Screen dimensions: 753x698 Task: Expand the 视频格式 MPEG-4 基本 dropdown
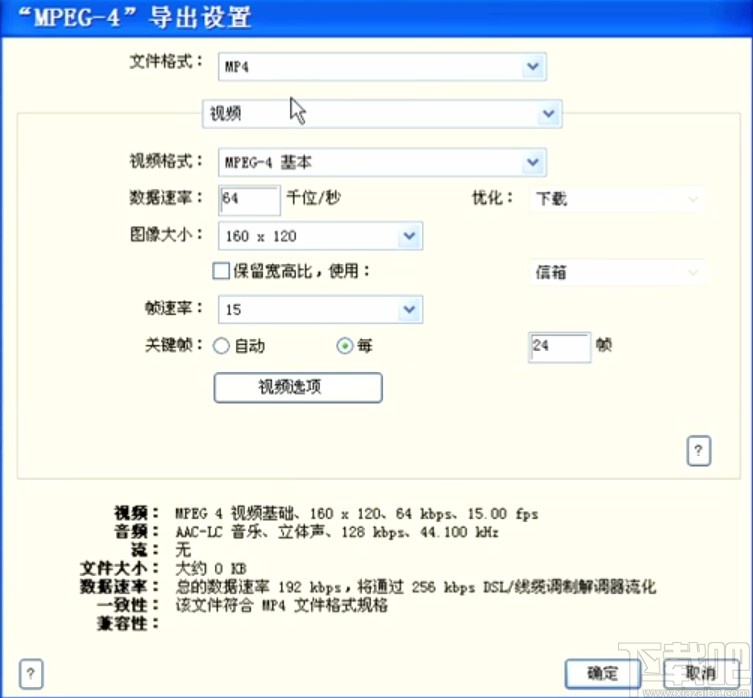point(382,162)
